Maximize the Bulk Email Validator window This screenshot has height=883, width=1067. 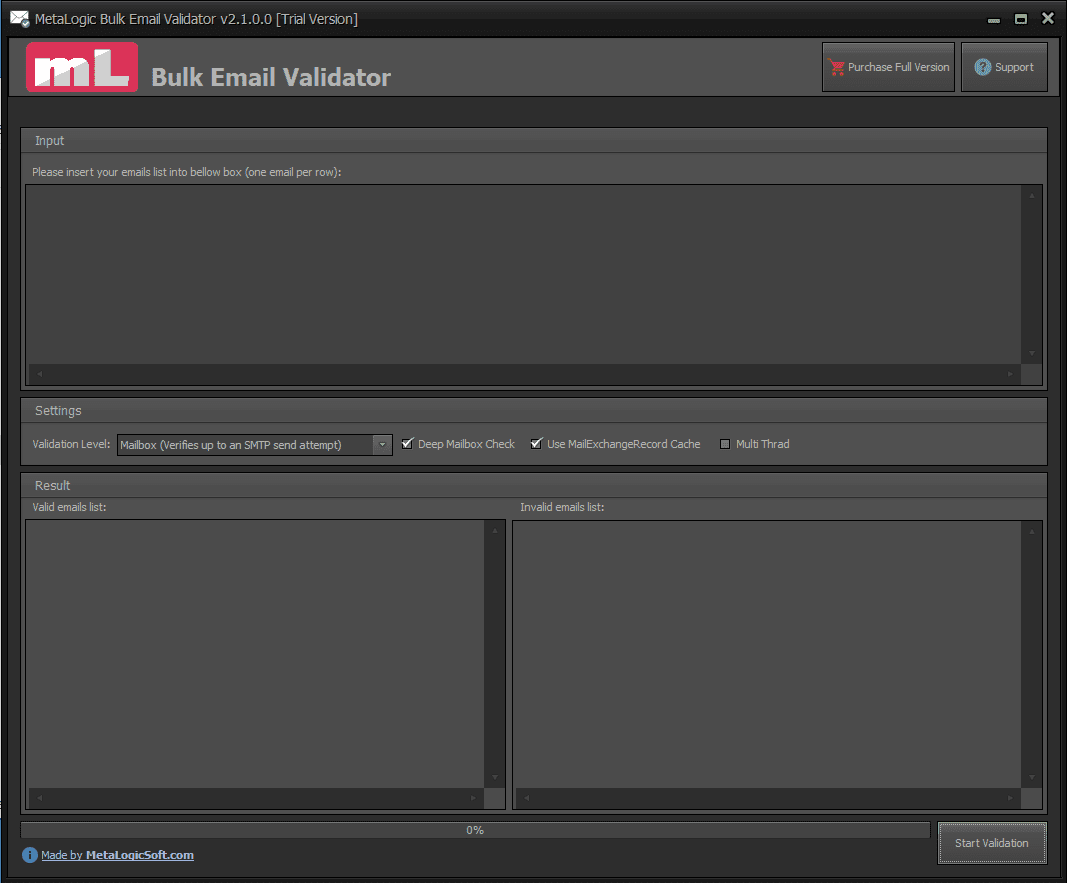coord(1021,19)
